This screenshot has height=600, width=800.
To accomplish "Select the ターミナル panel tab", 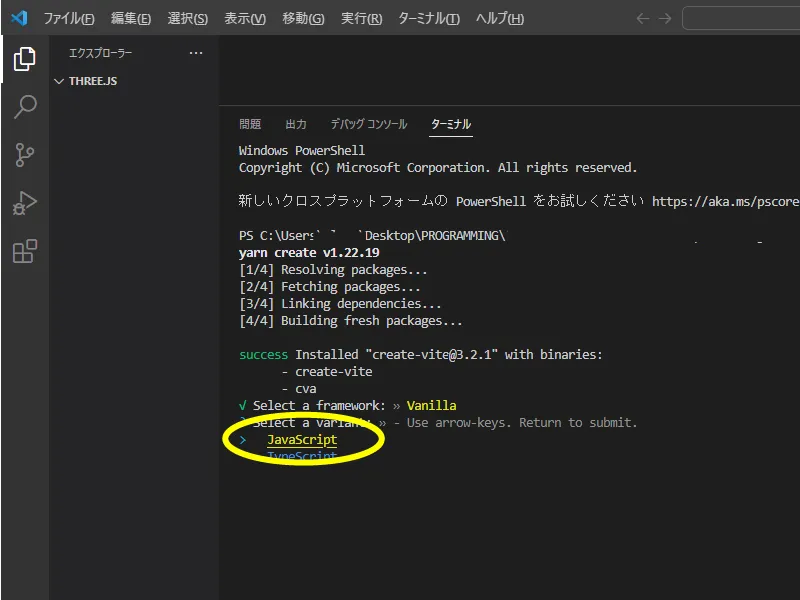I will 451,124.
